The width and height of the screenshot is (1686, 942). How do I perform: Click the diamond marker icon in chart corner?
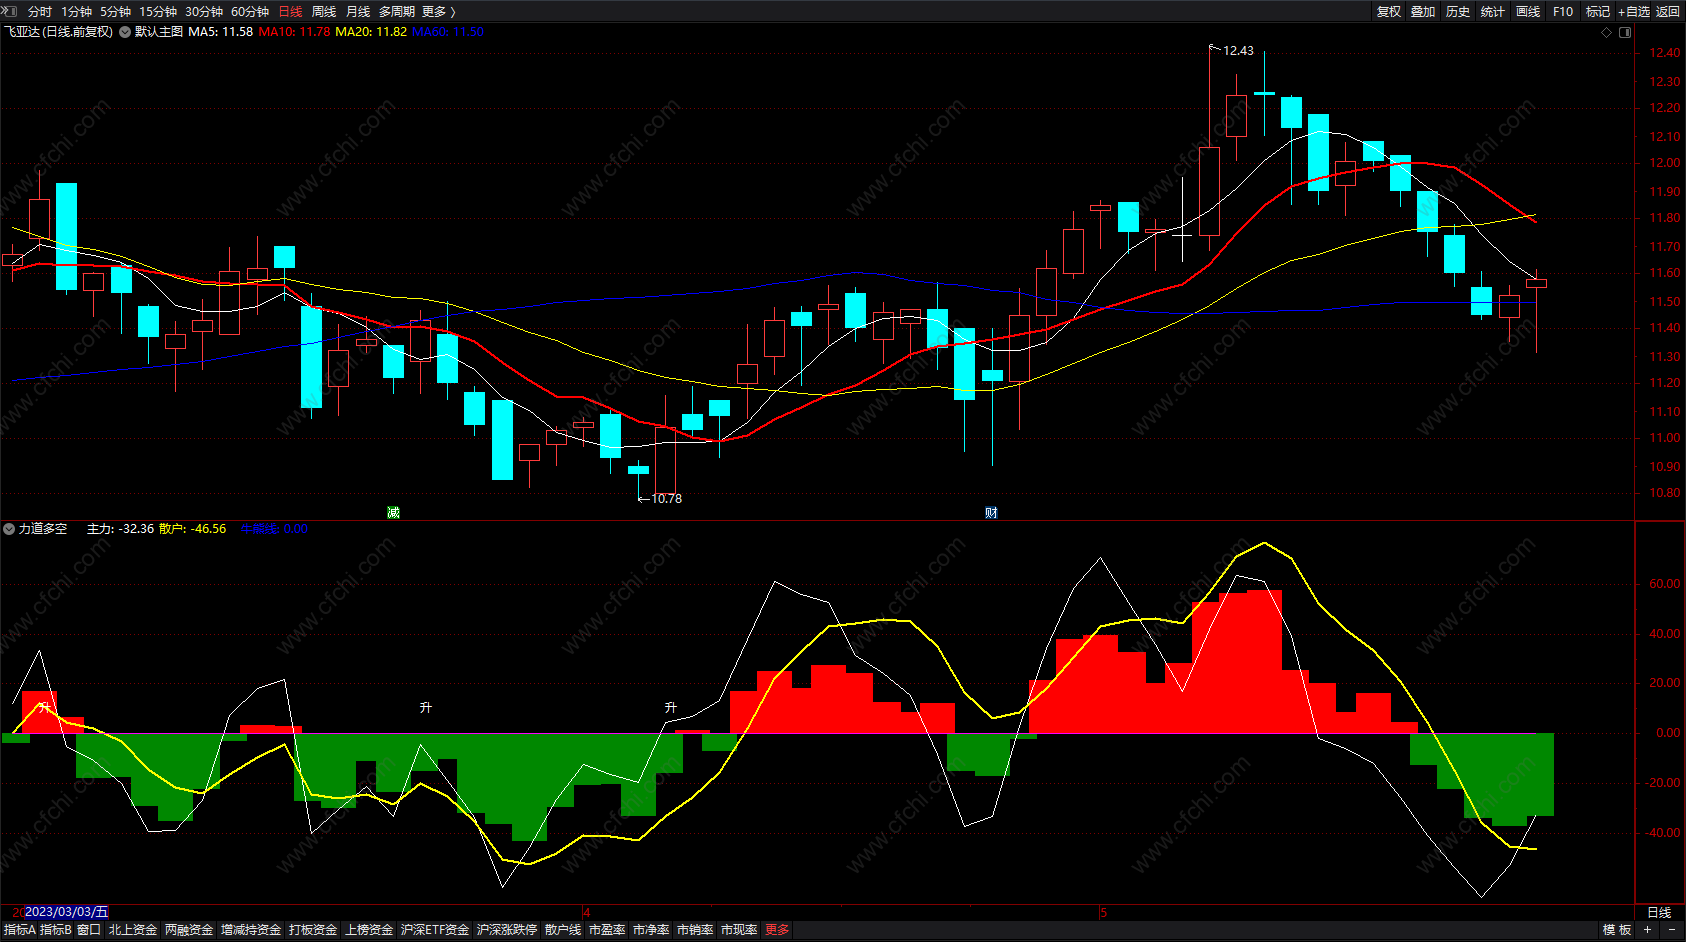pos(1607,32)
